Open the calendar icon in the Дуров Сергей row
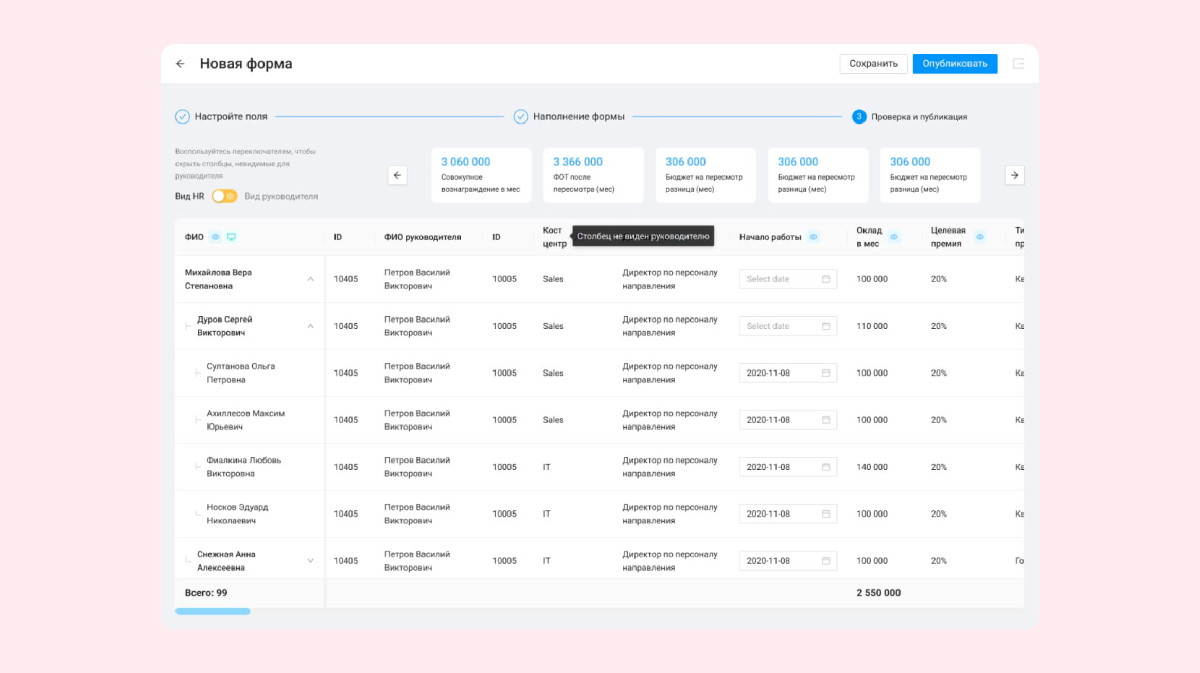 coord(827,326)
